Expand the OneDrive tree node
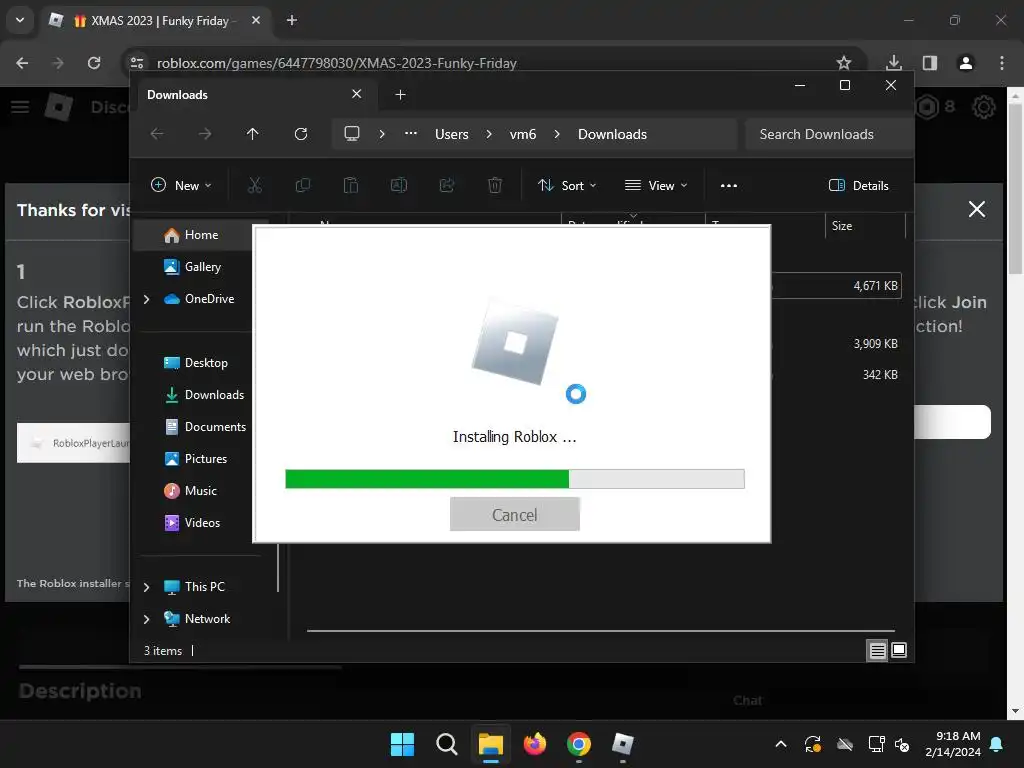Image resolution: width=1024 pixels, height=768 pixels. 146,299
